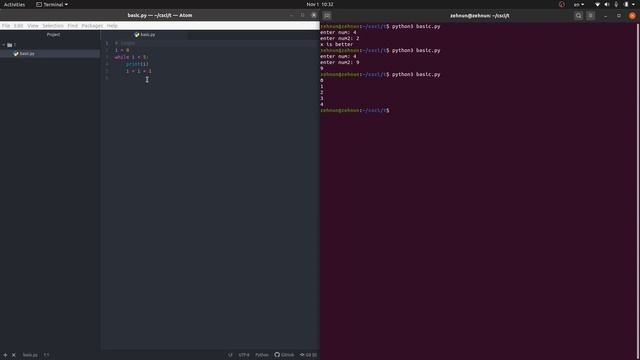Viewport: 640px width, 360px height.
Task: Click the circular indicator icon in top bar
Action: coord(562,4)
